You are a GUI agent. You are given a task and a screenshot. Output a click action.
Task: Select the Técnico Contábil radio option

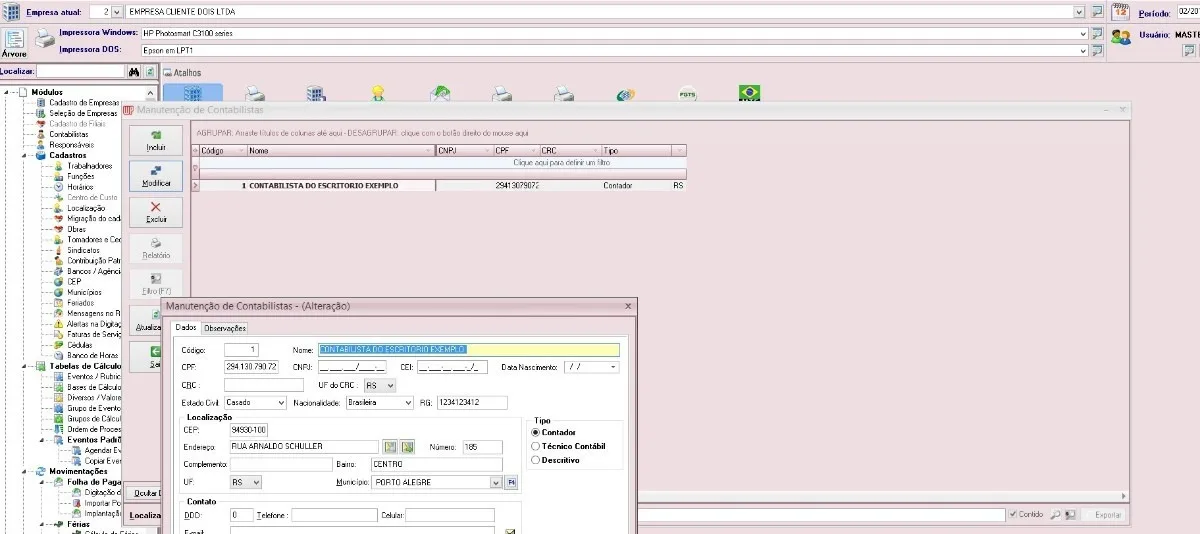537,446
